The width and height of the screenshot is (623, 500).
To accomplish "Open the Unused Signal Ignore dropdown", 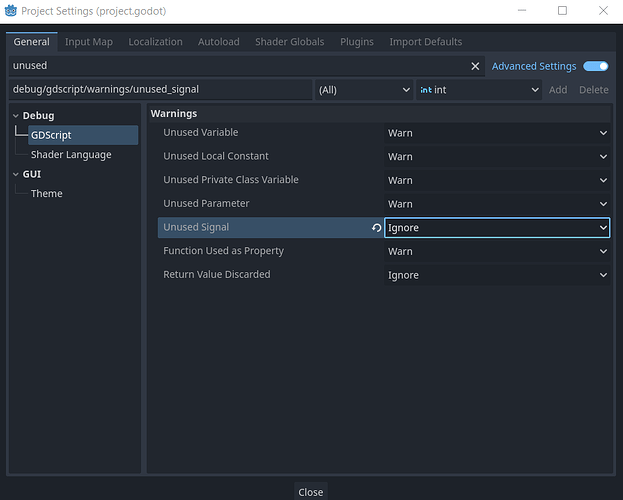I will pyautogui.click(x=497, y=228).
